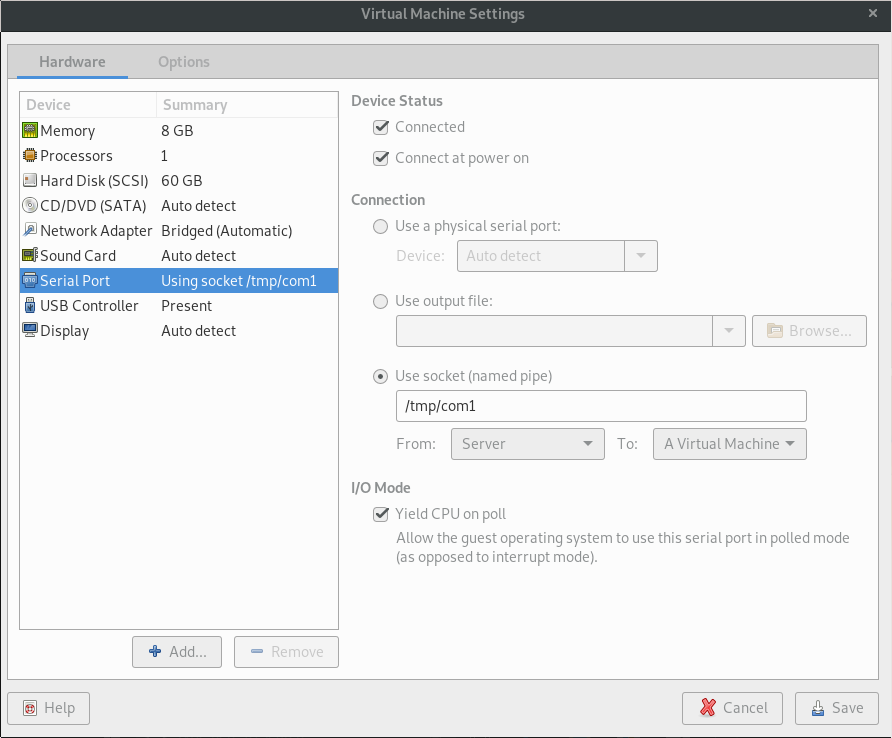The height and width of the screenshot is (738, 892).
Task: Select Use a physical serial port
Action: (x=380, y=226)
